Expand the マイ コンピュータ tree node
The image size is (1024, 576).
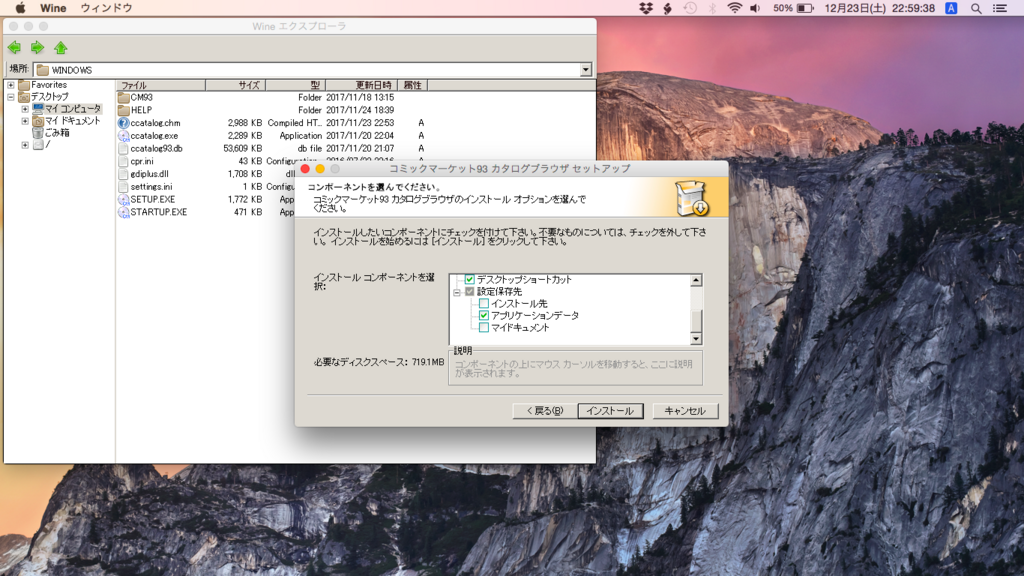[25, 108]
